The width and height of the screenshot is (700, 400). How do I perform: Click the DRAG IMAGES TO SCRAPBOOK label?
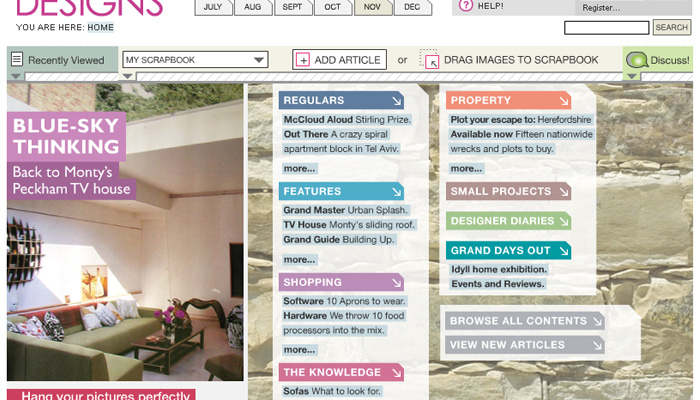[521, 60]
